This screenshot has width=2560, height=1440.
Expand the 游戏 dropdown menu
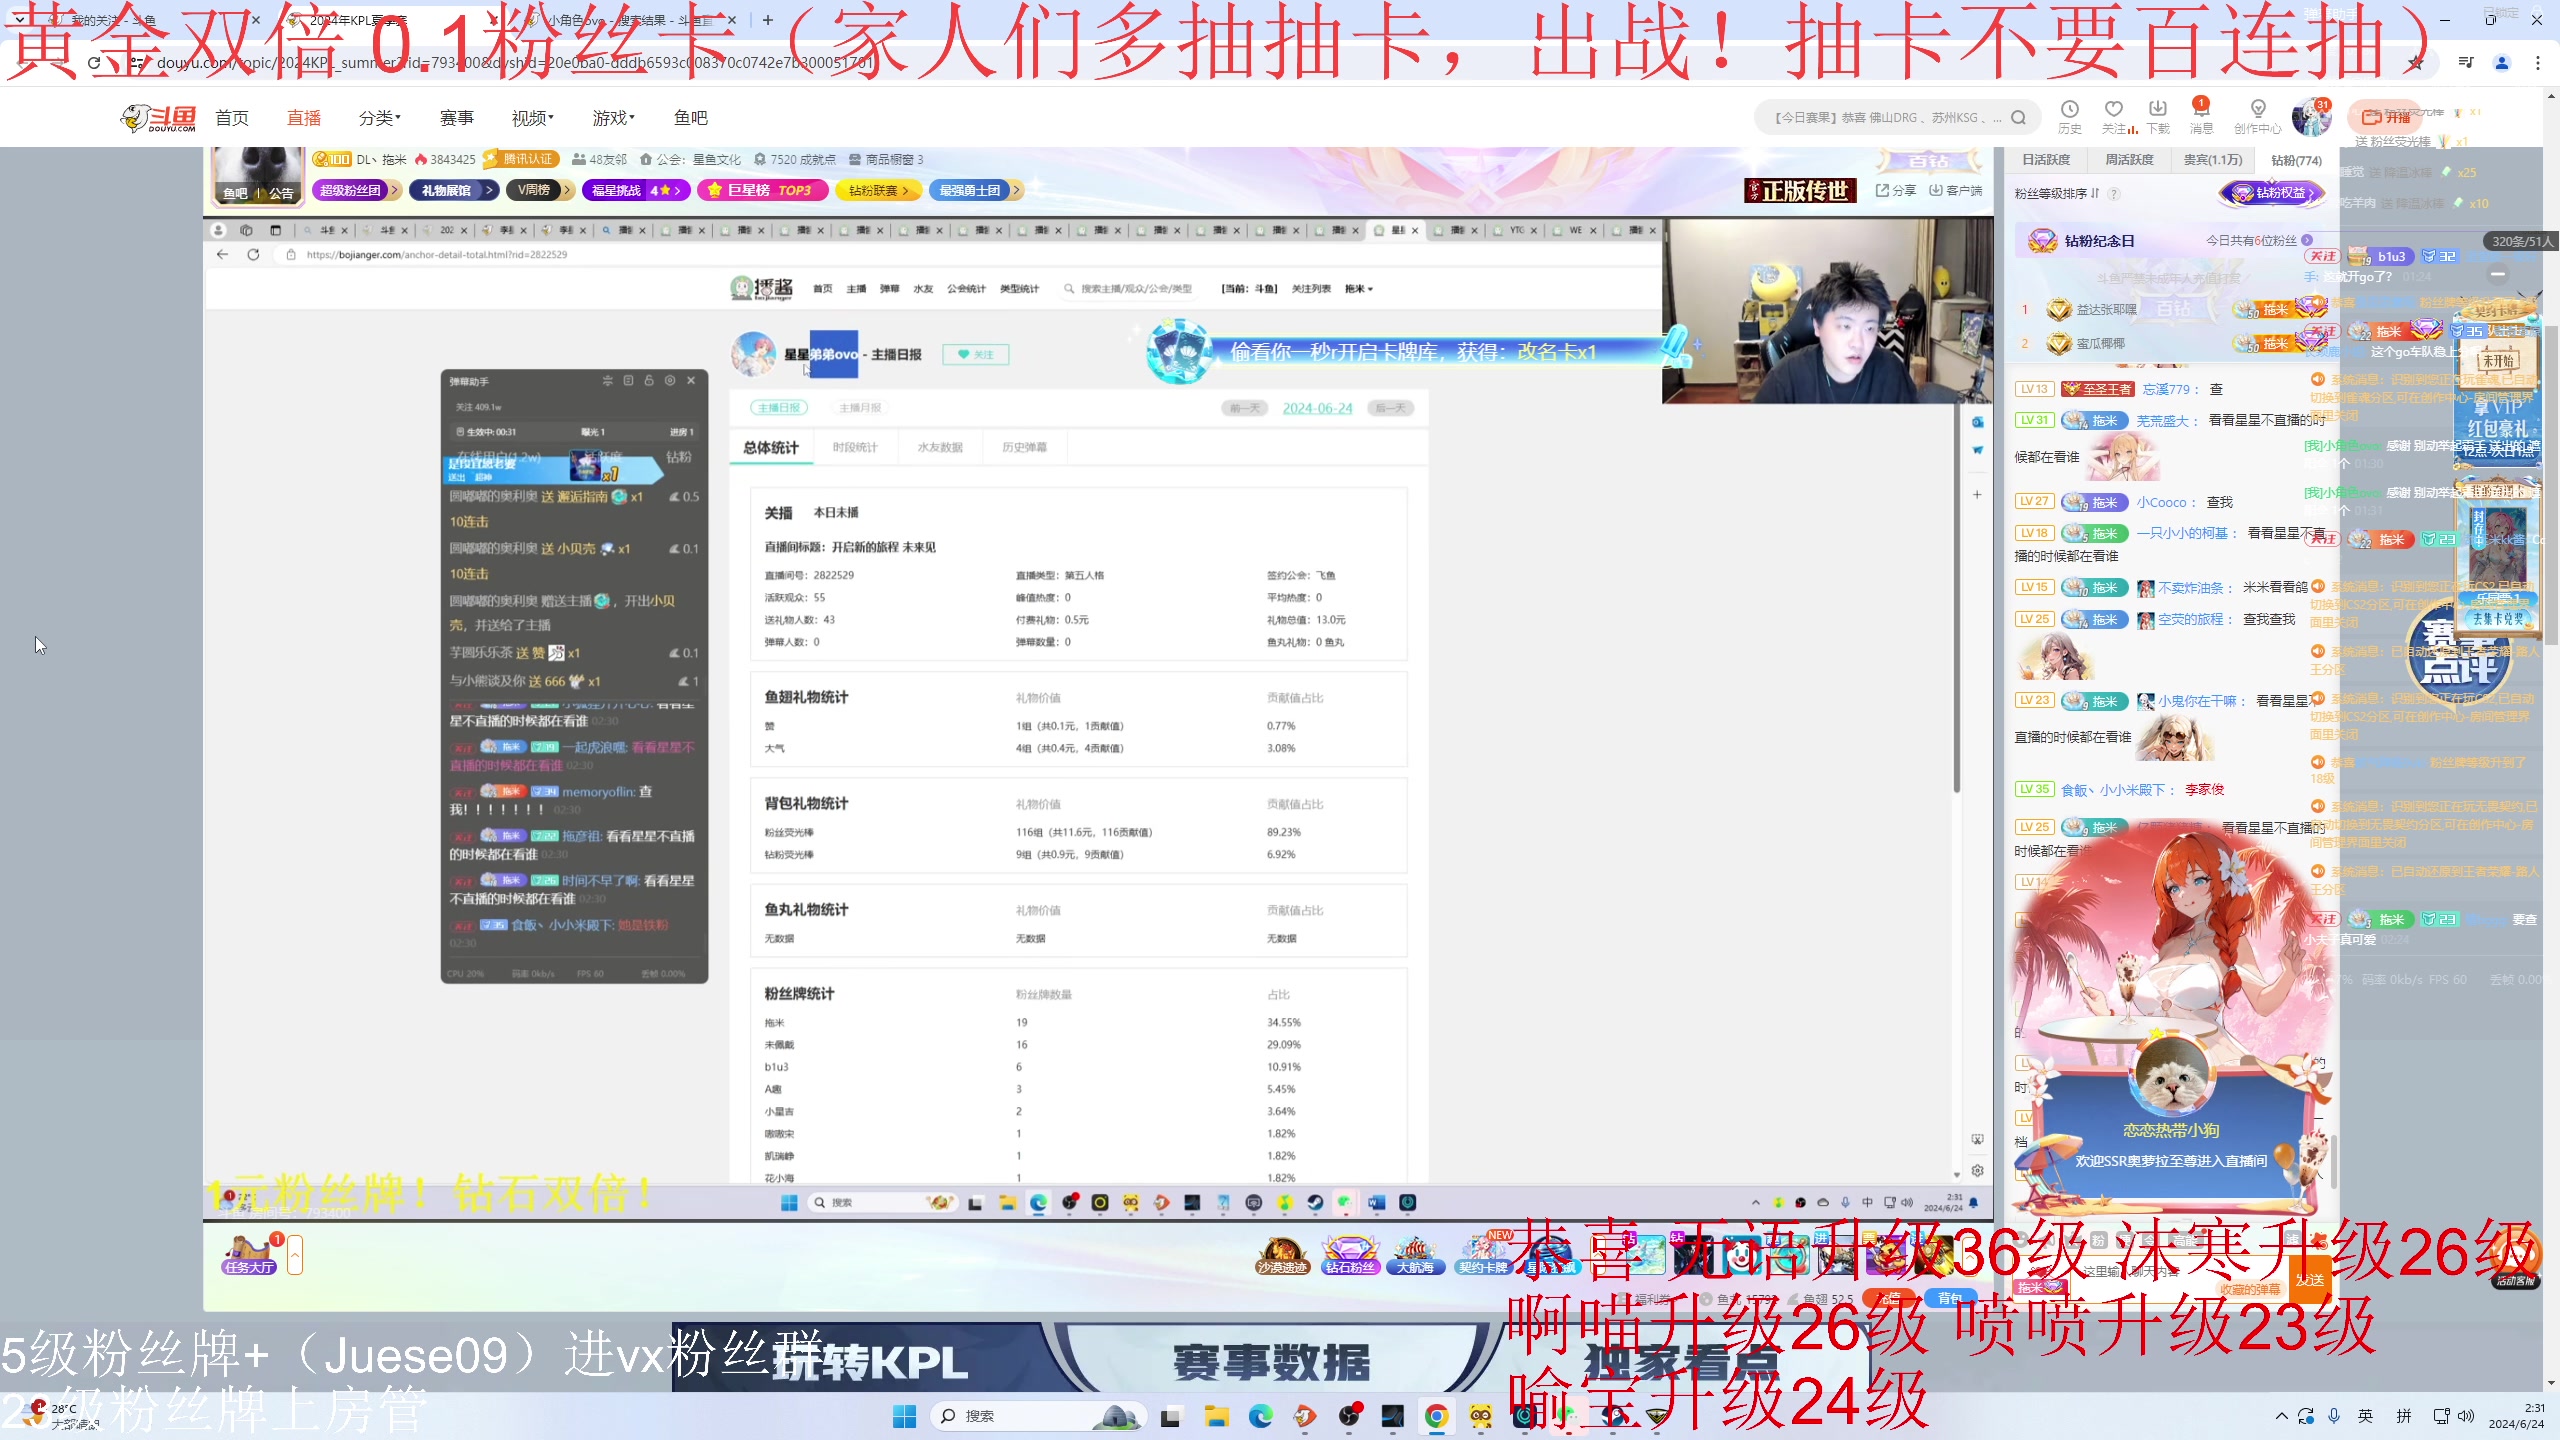(613, 118)
